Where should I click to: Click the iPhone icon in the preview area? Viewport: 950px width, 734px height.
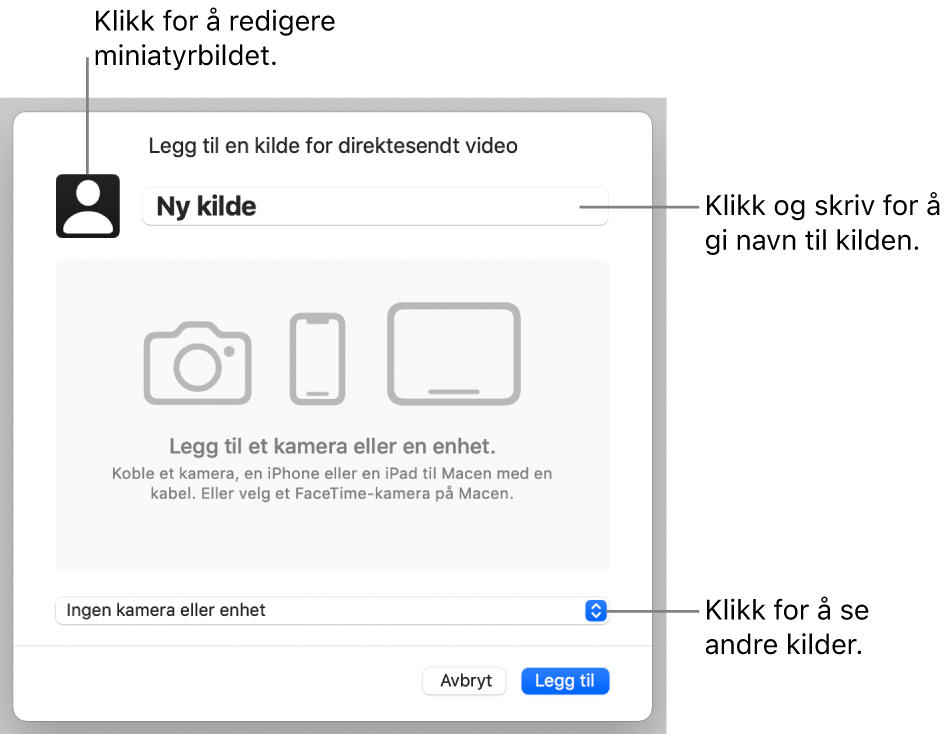tap(317, 359)
